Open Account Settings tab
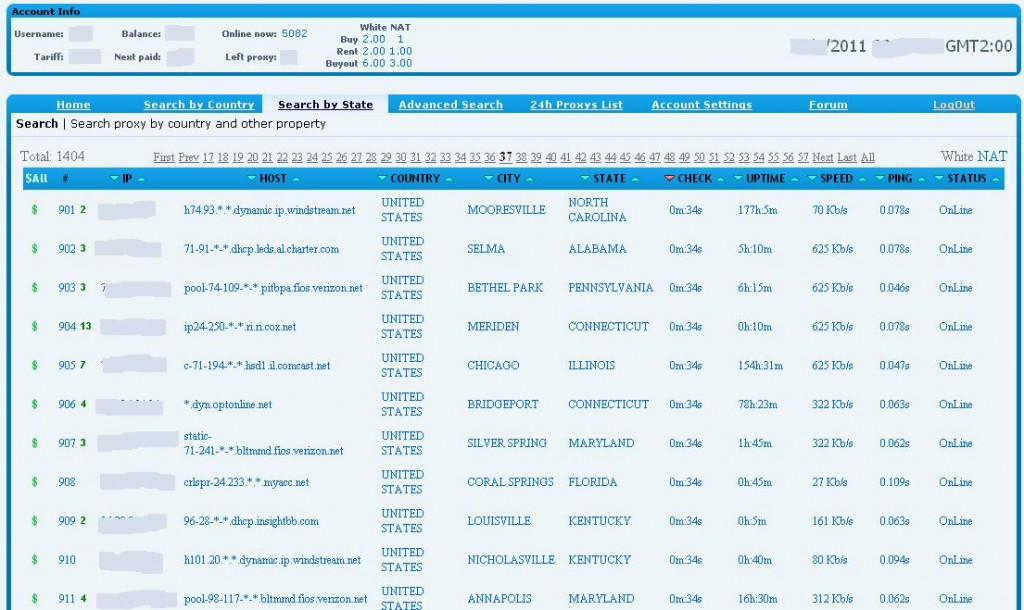 pyautogui.click(x=701, y=104)
